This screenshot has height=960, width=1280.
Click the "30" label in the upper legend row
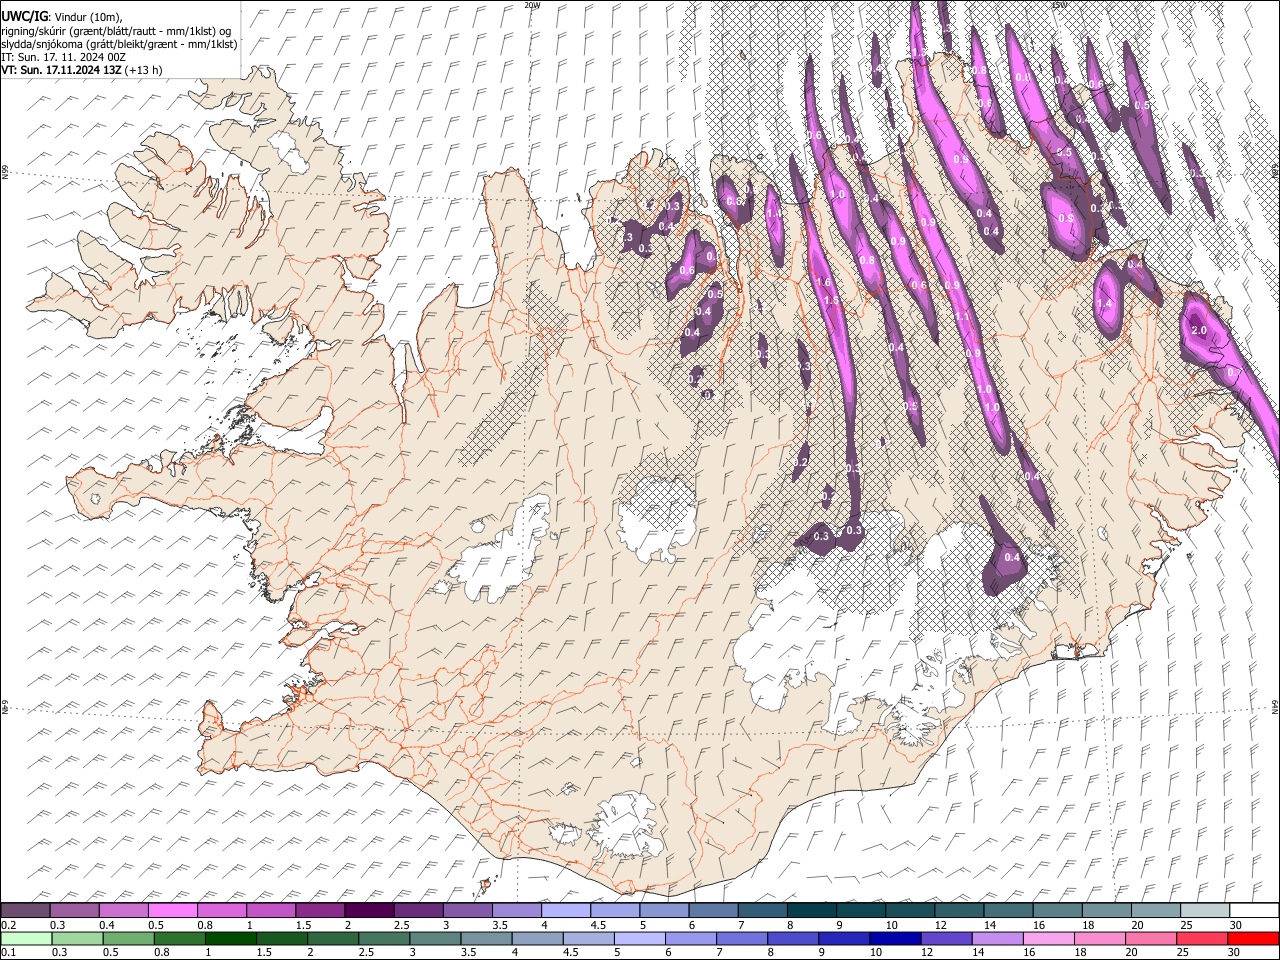click(x=1234, y=924)
